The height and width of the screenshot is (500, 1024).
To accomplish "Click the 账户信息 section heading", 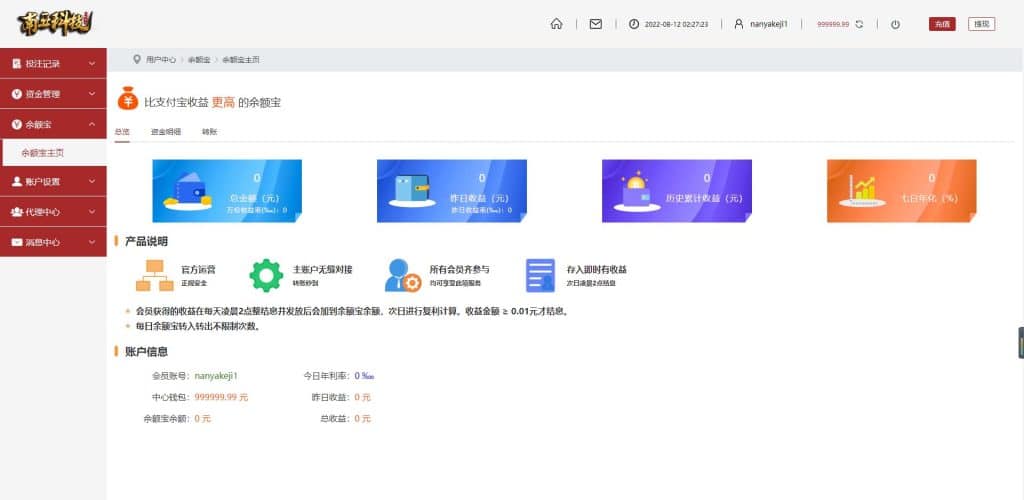I will pos(146,352).
